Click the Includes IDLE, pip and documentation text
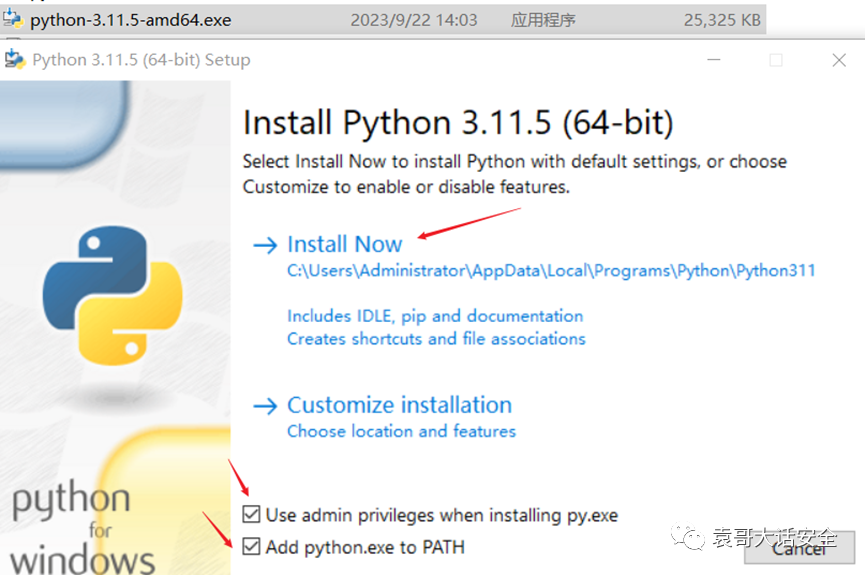This screenshot has height=575, width=865. click(435, 316)
